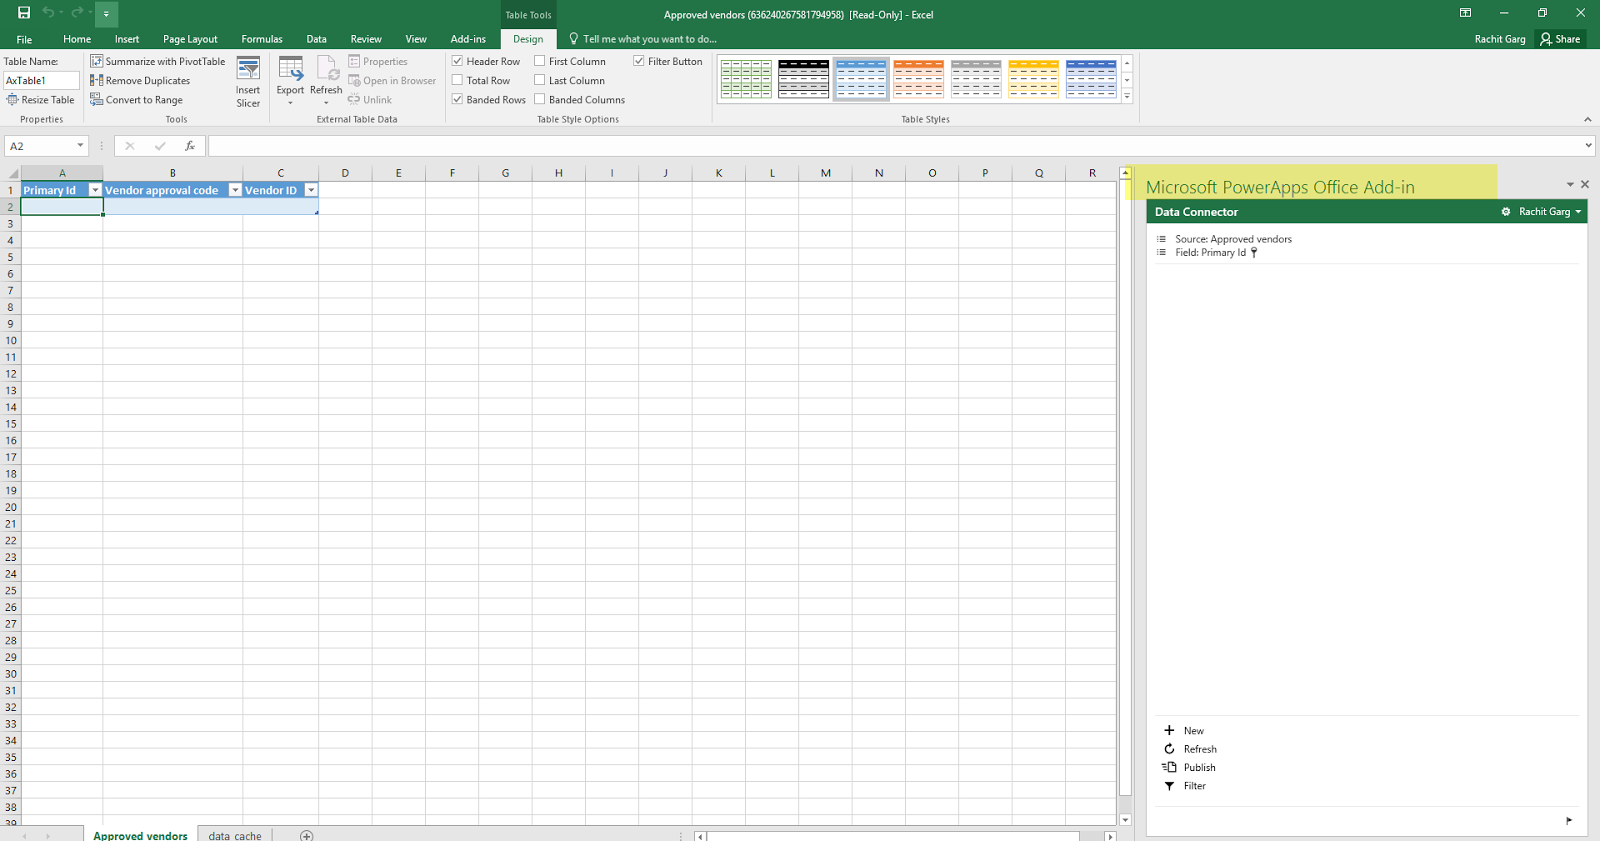Uncheck the Banded Rows option
The height and width of the screenshot is (841, 1600).
[x=457, y=99]
